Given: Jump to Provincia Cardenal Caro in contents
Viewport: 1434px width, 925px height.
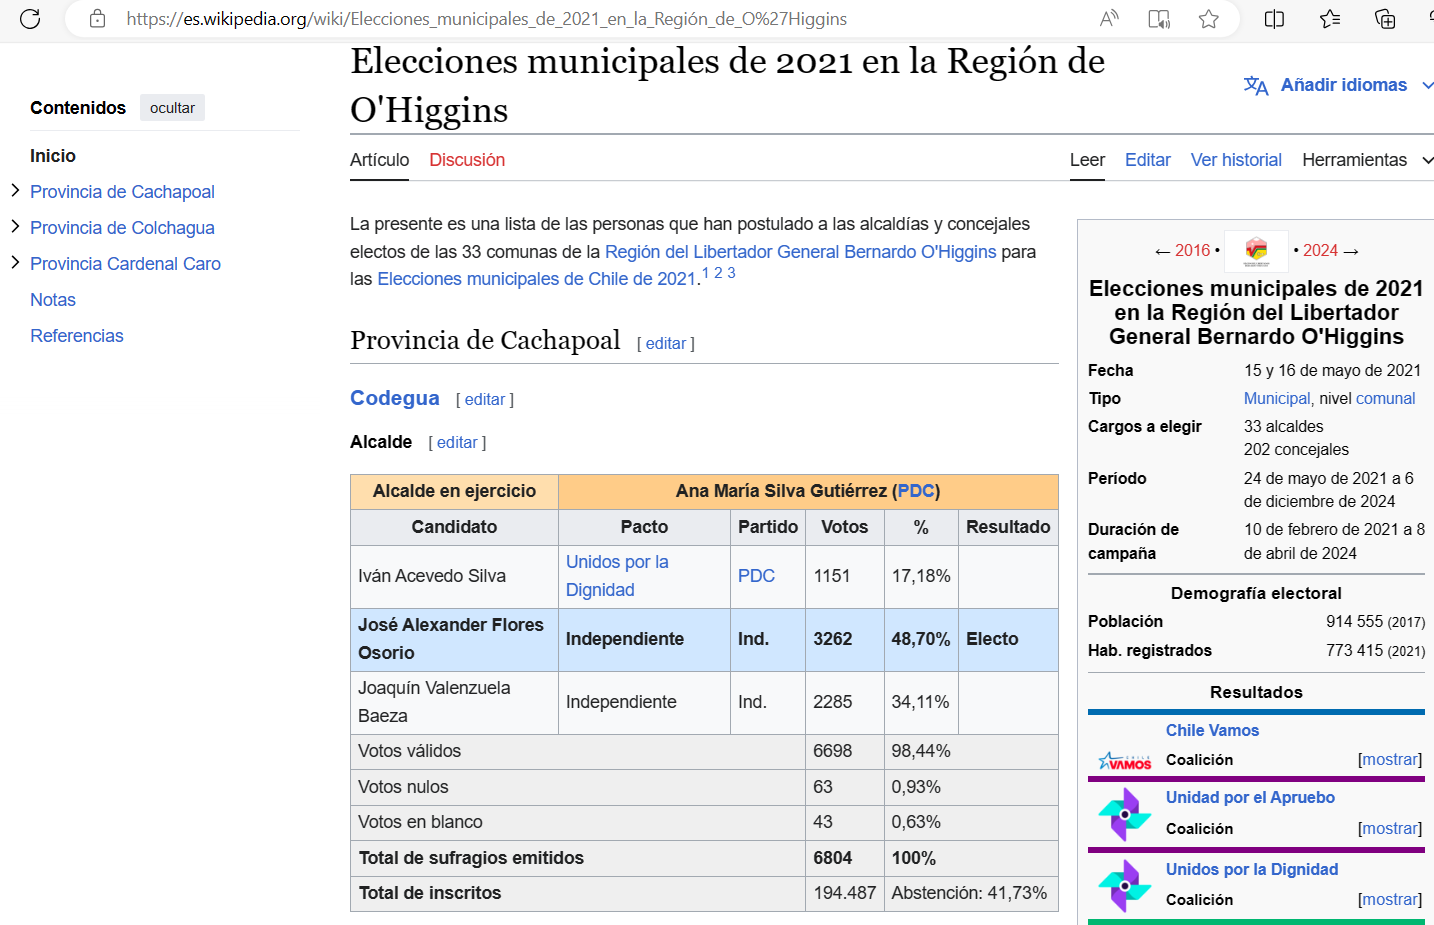Looking at the screenshot, I should coord(125,264).
